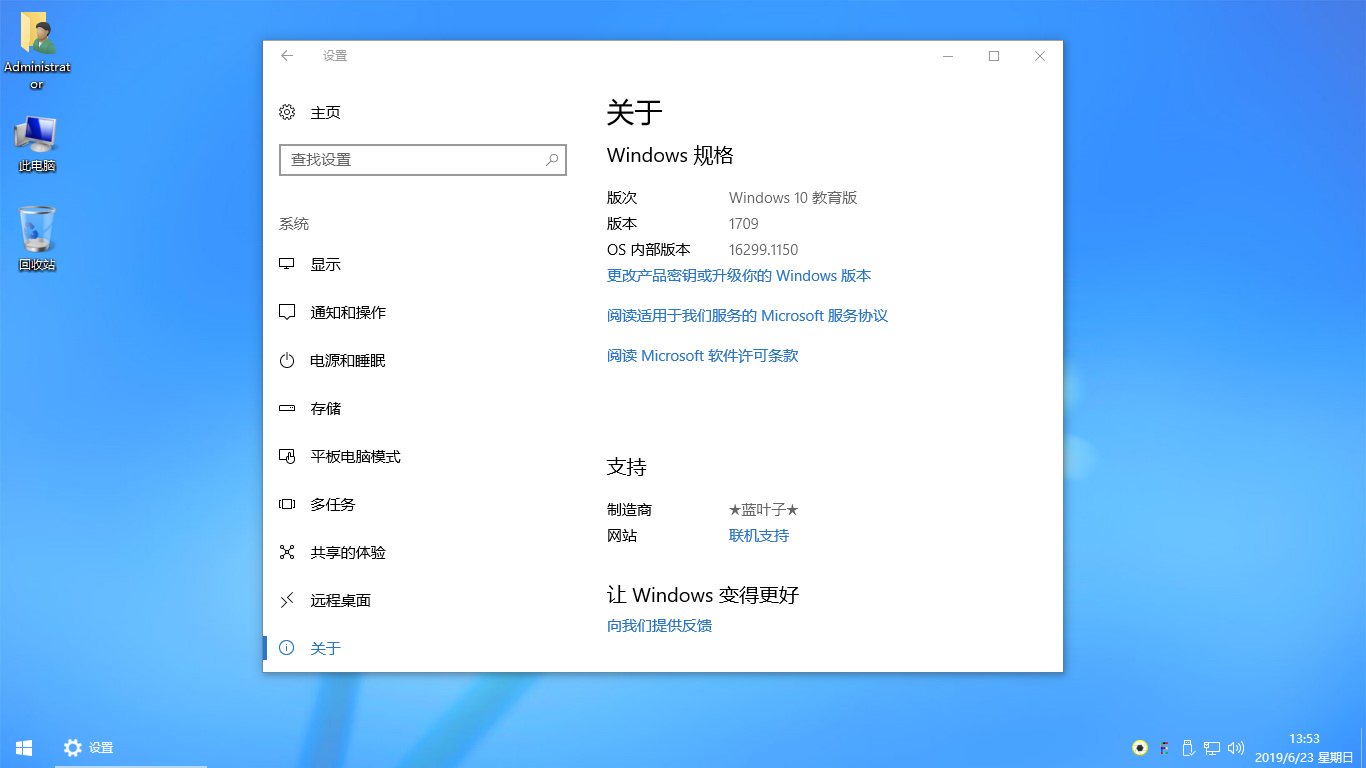Open 共享的体验 shared experiences
Viewport: 1366px width, 768px height.
415,552
